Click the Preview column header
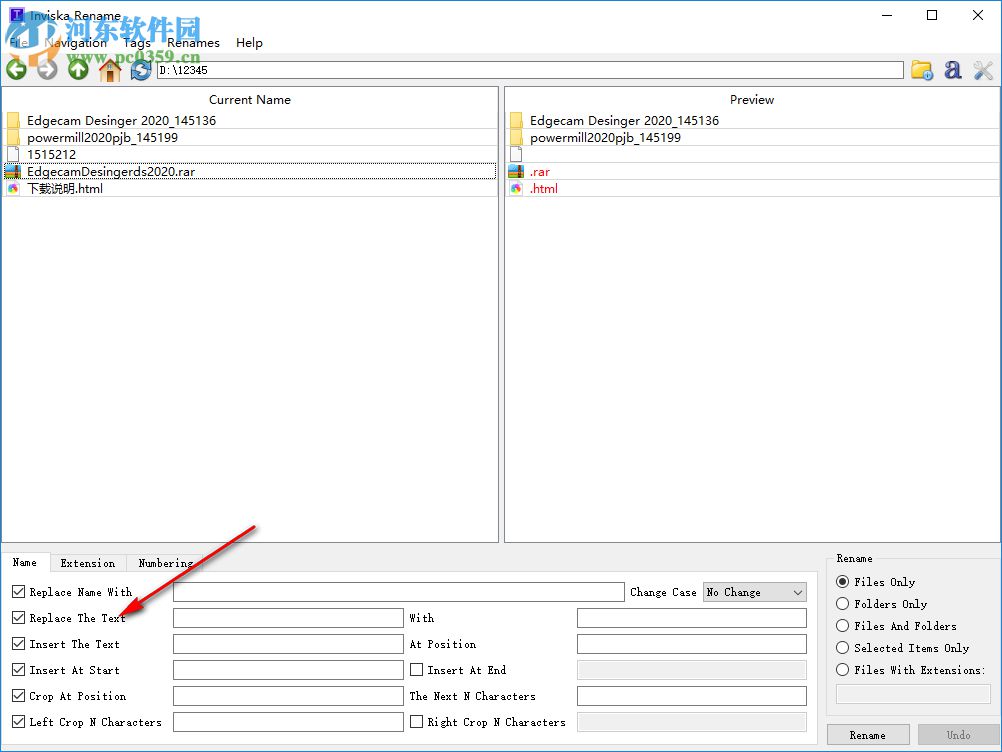This screenshot has width=1002, height=752. click(752, 100)
